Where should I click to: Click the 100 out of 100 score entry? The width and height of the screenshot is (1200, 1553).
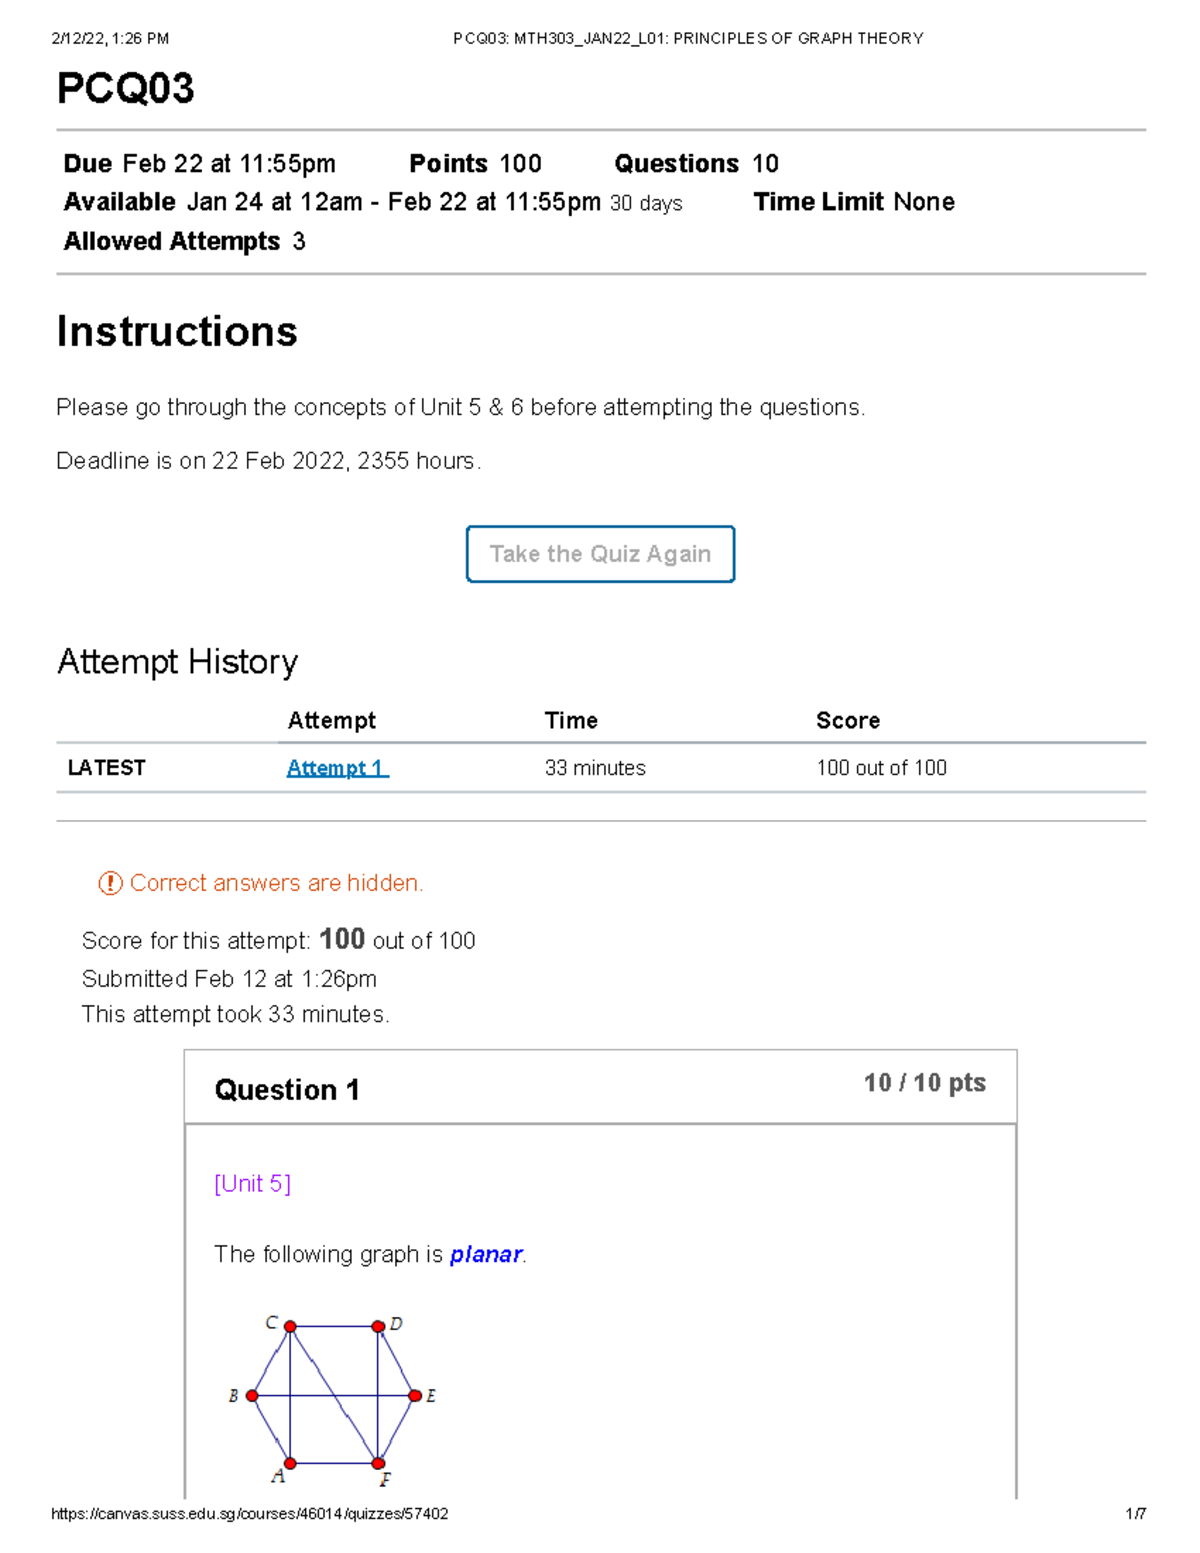881,768
